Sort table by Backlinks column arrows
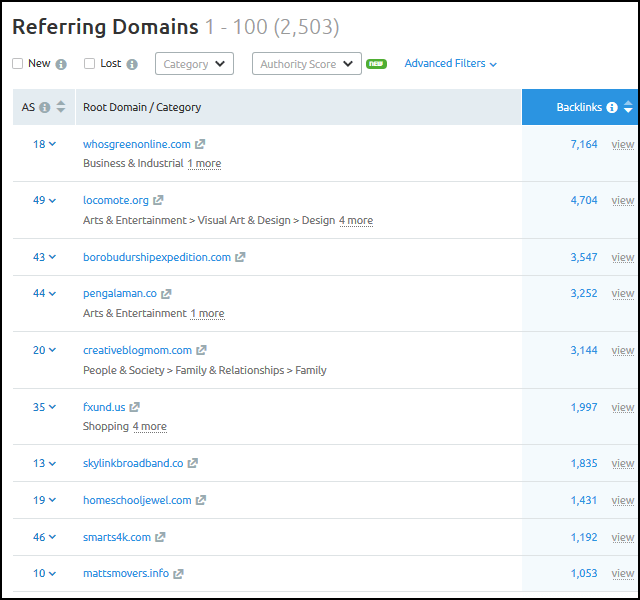The width and height of the screenshot is (640, 600). (628, 107)
